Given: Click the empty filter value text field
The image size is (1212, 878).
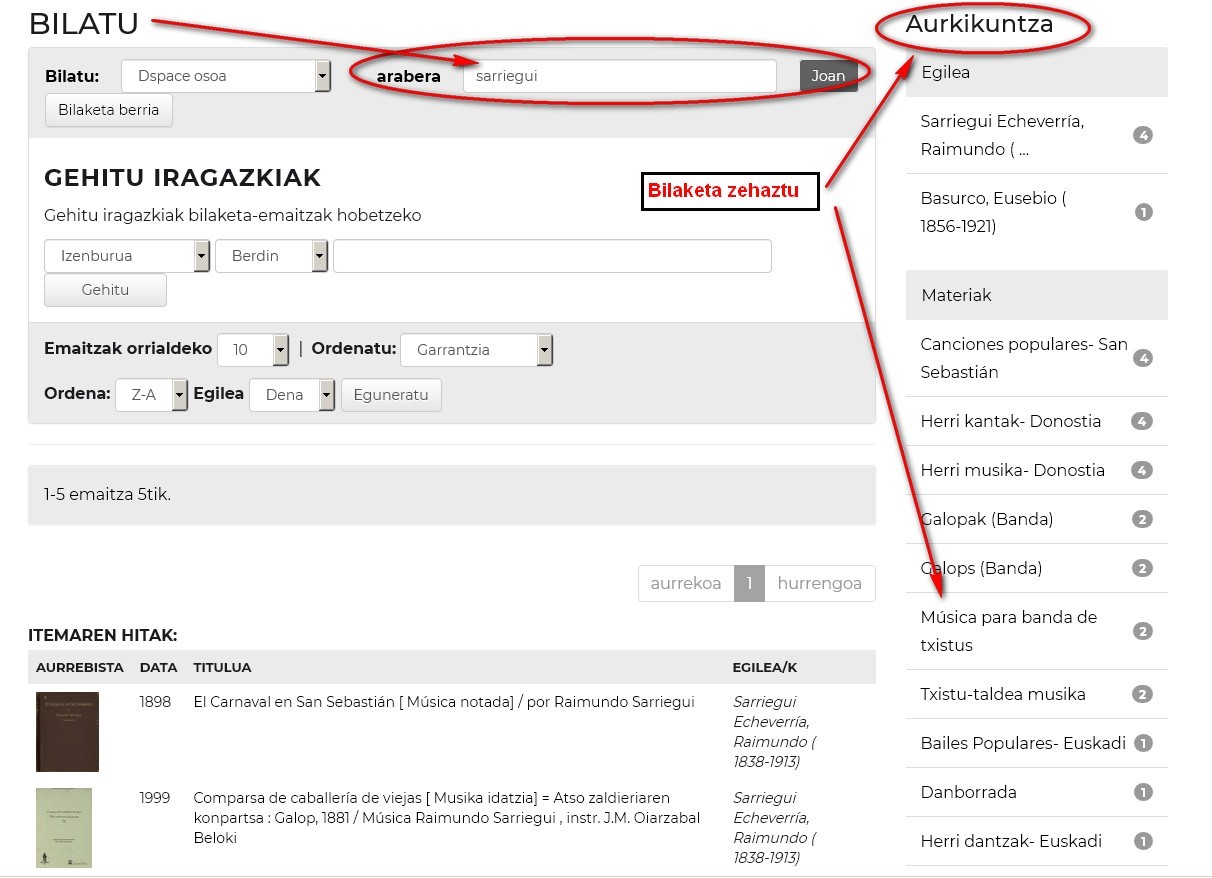Looking at the screenshot, I should point(552,256).
